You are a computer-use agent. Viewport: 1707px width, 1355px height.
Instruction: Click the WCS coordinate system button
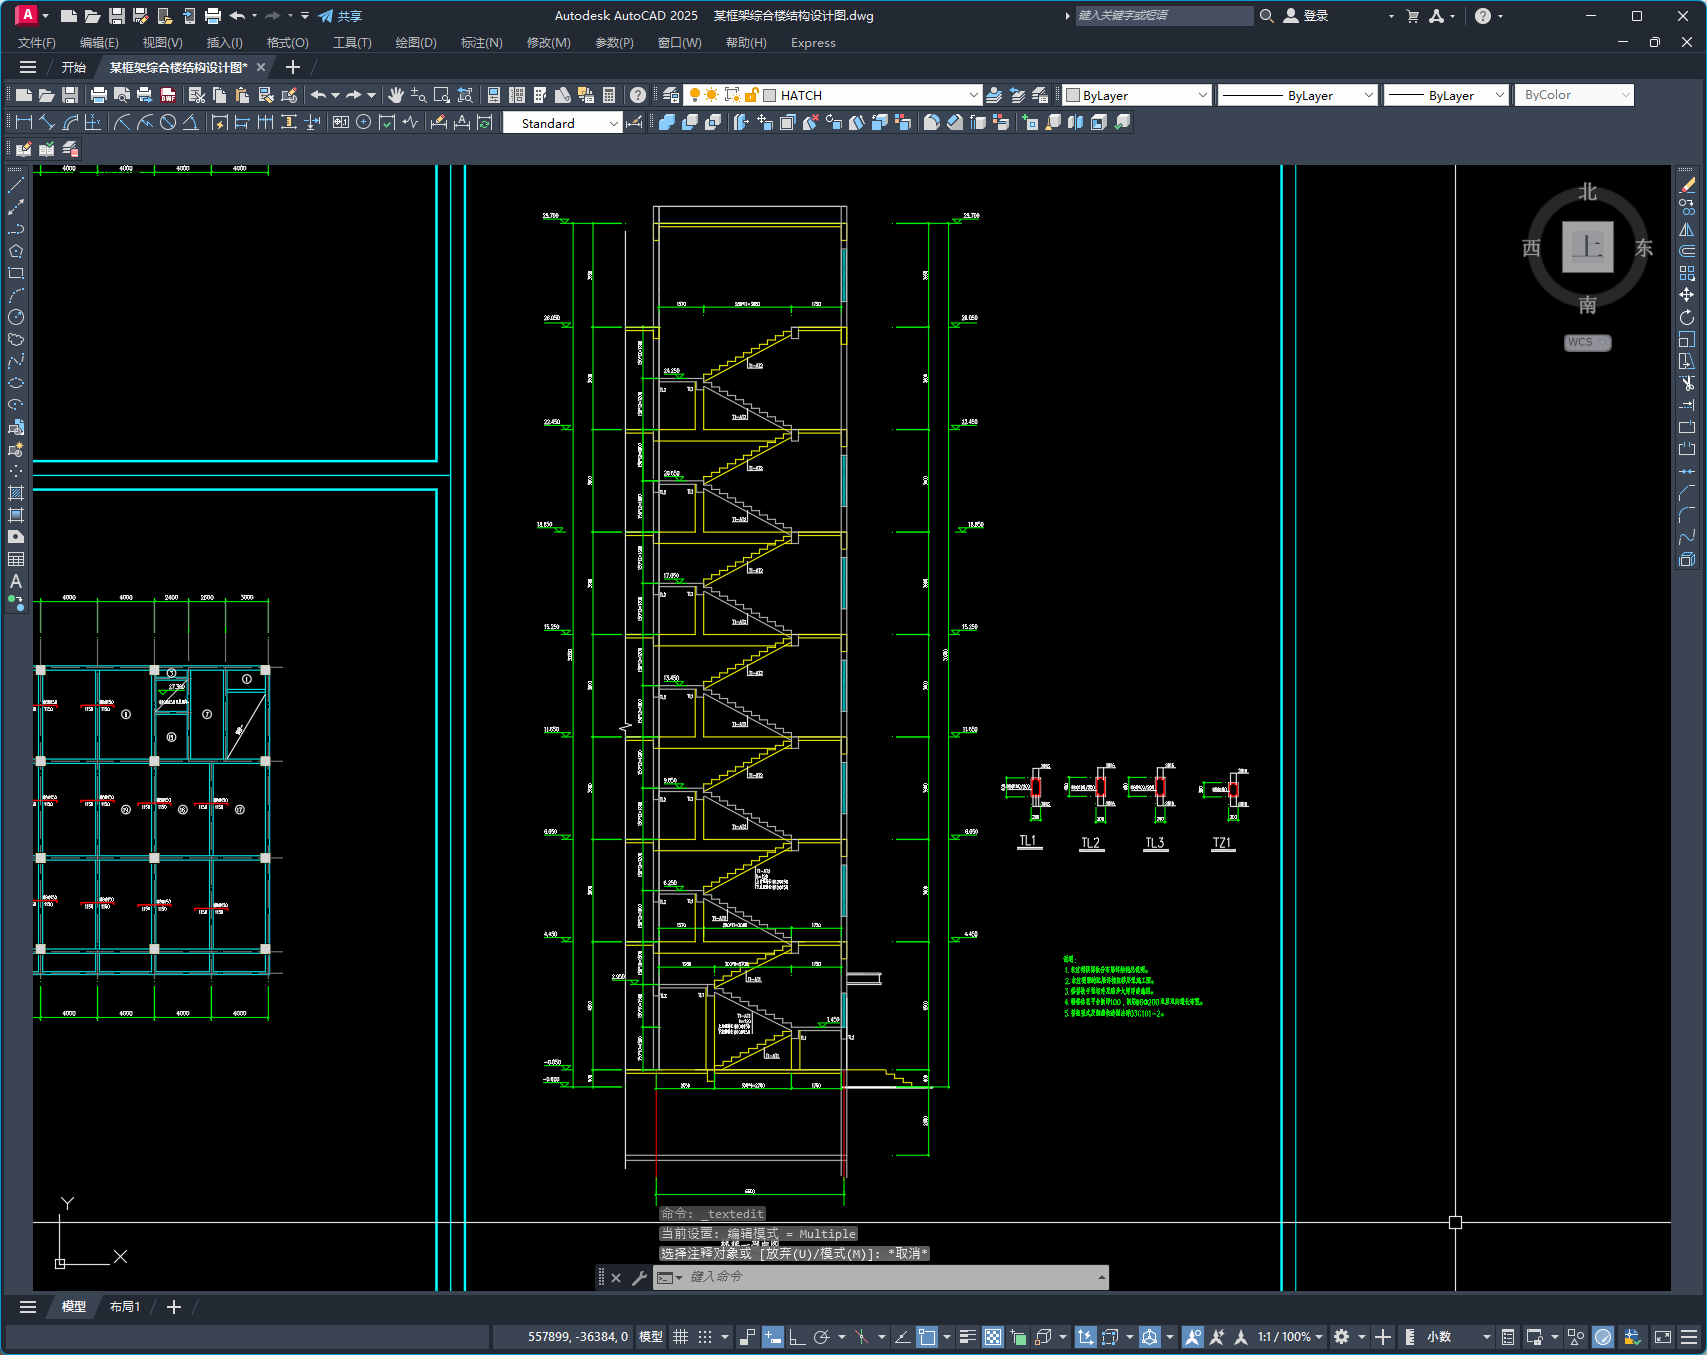coord(1586,342)
